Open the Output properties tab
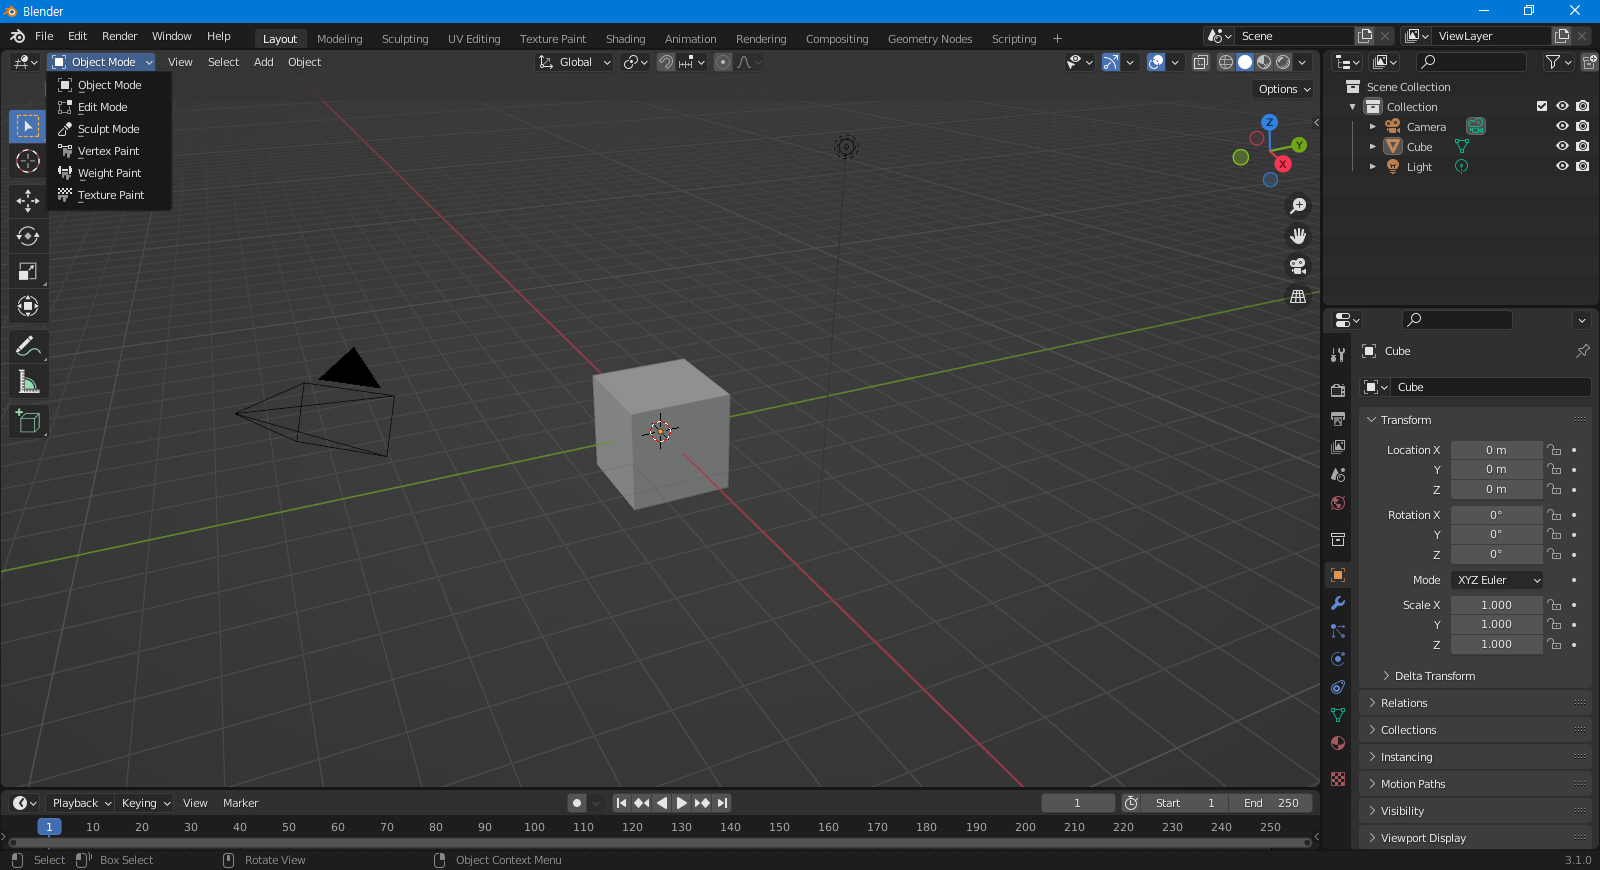The image size is (1600, 870). click(x=1338, y=418)
